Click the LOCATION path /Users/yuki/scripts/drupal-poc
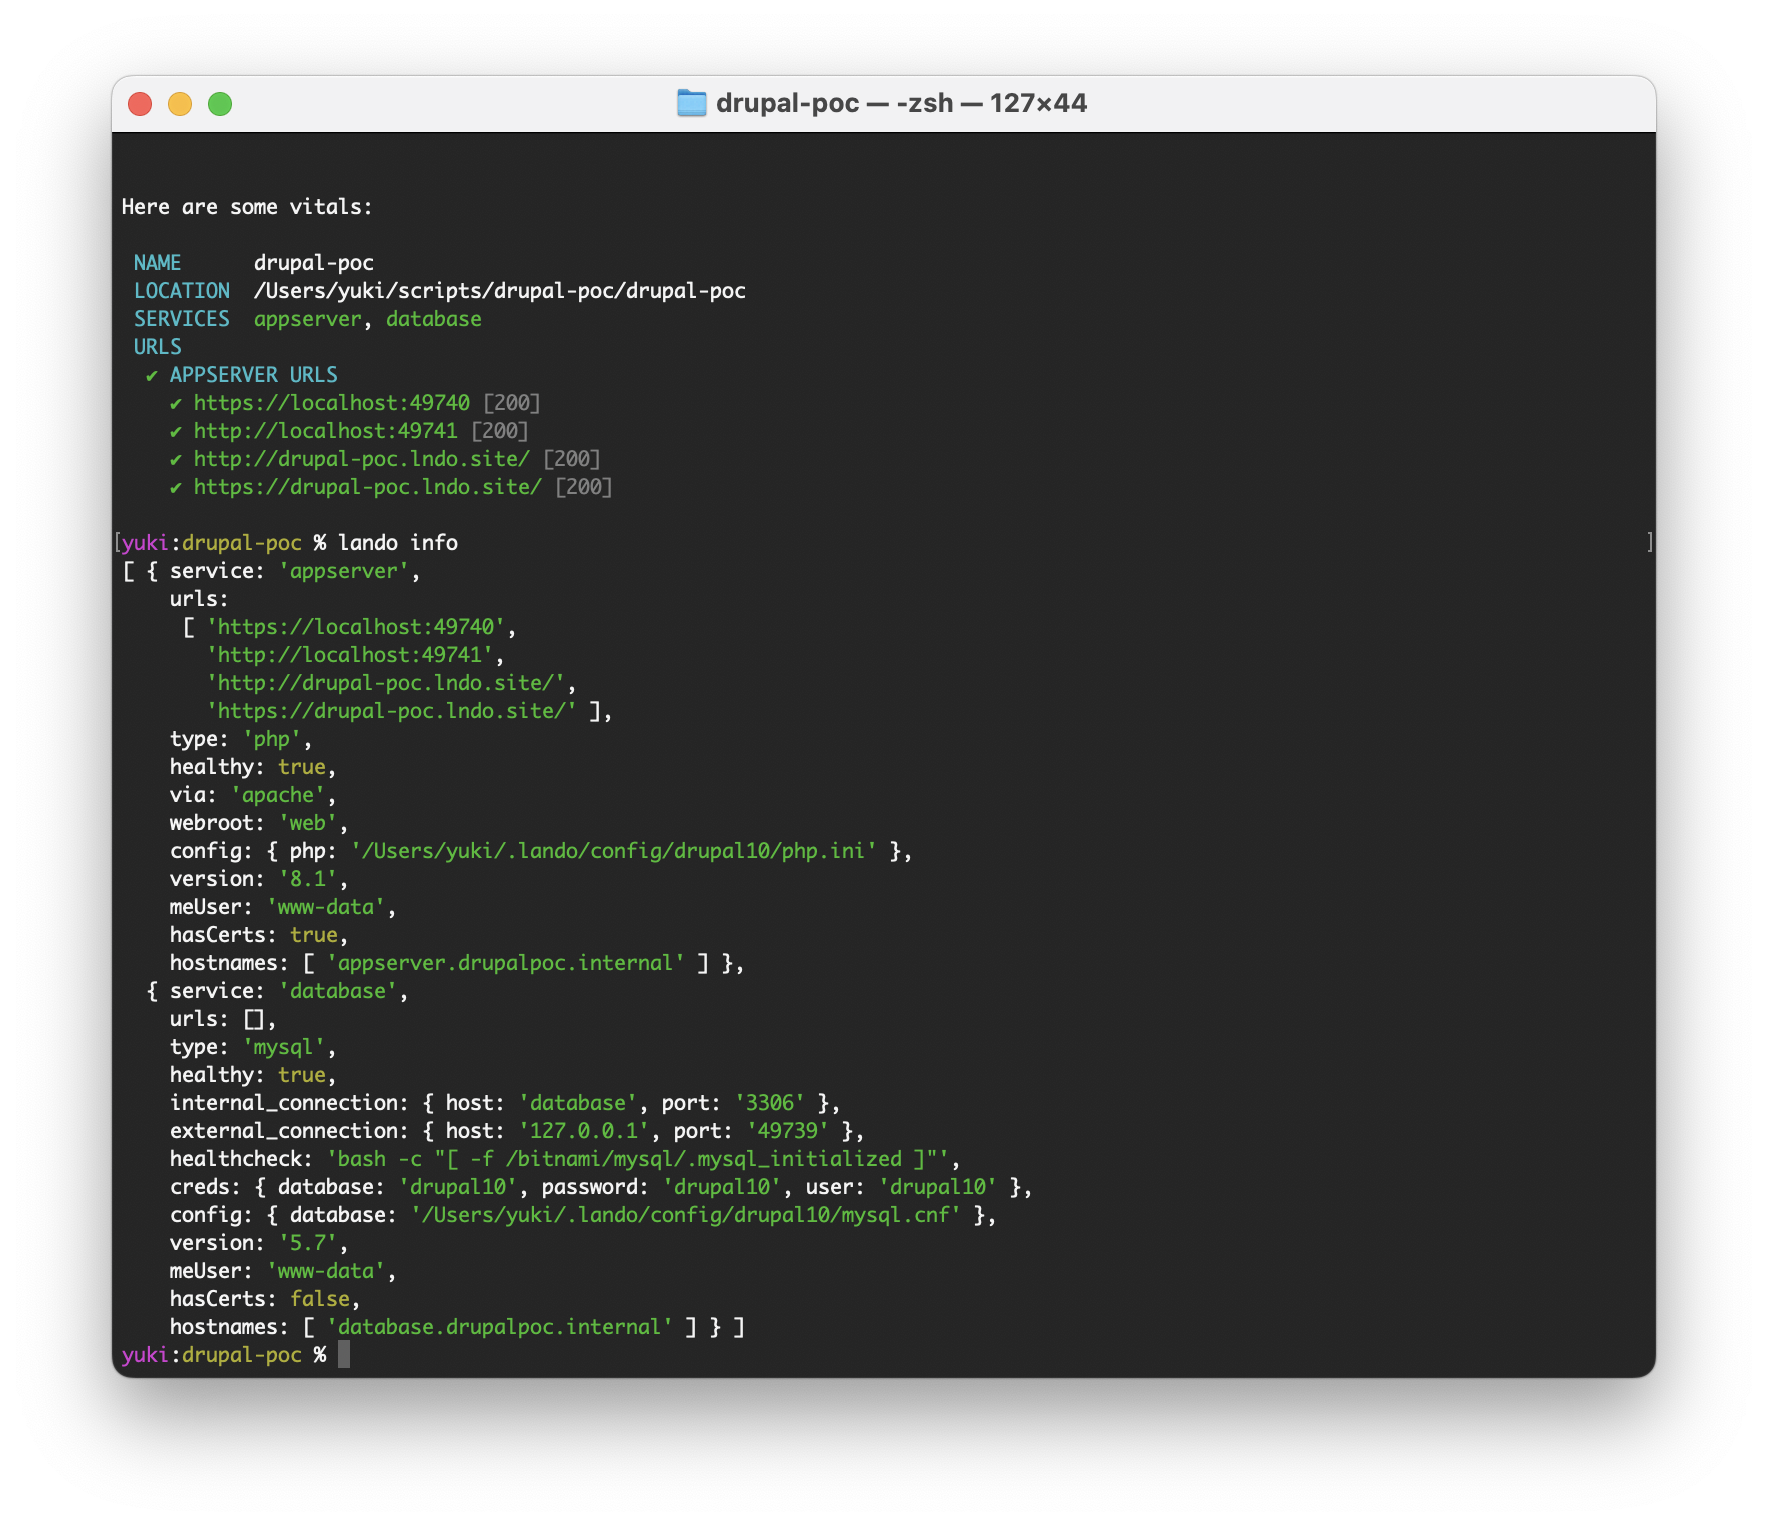The width and height of the screenshot is (1768, 1526). (x=500, y=291)
